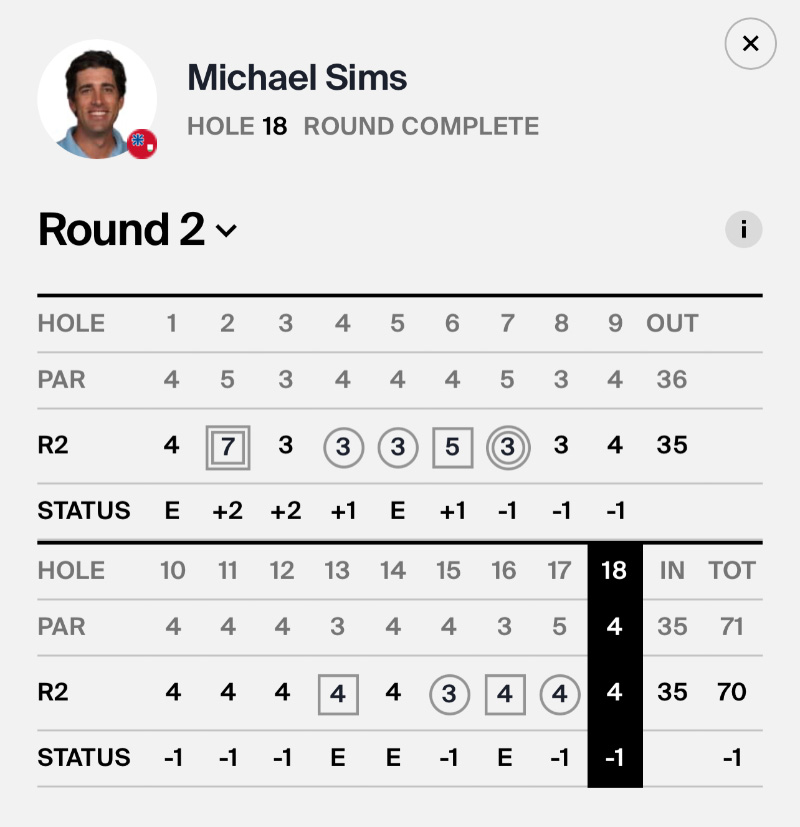
Task: Click the bogey 4 on hole 13
Action: pos(338,693)
